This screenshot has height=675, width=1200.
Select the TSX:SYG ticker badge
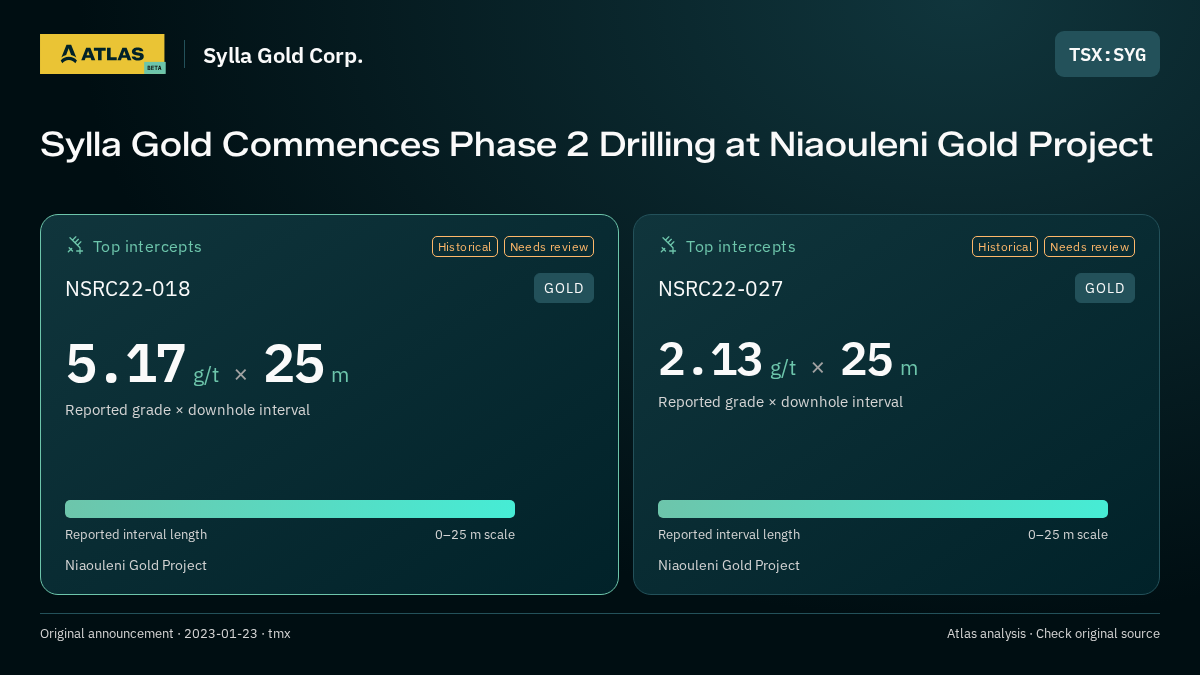[x=1107, y=54]
